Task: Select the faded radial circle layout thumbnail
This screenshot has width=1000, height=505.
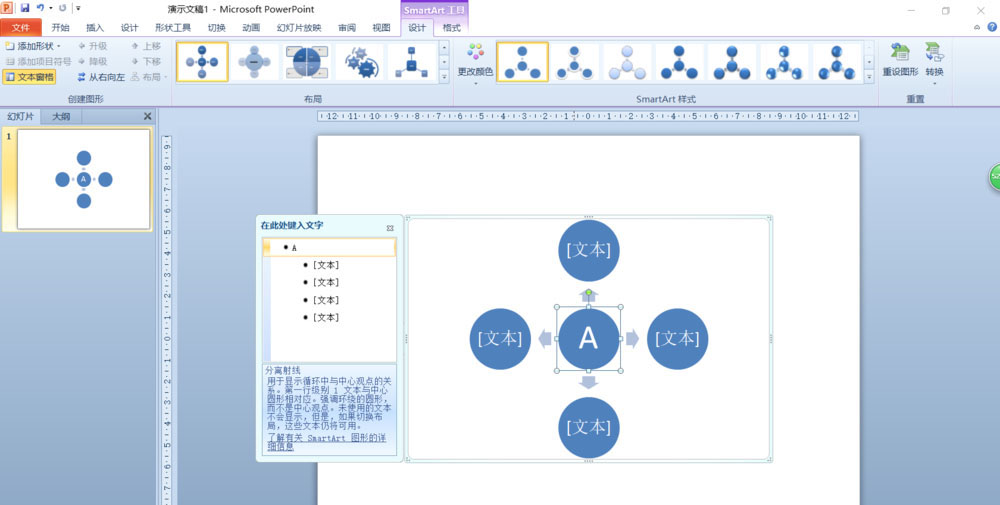Action: (254, 62)
